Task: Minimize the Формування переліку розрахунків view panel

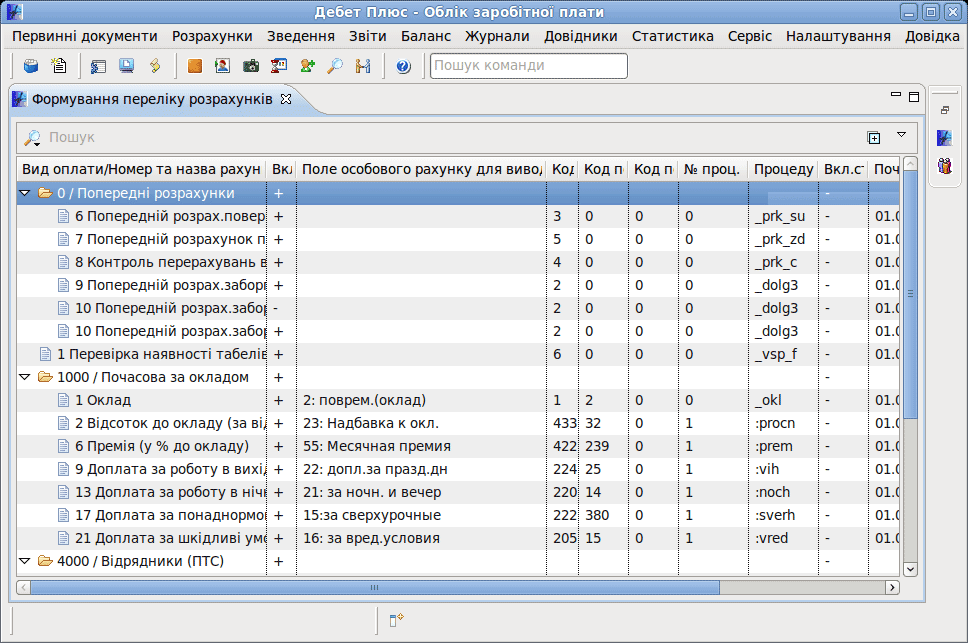Action: point(896,95)
